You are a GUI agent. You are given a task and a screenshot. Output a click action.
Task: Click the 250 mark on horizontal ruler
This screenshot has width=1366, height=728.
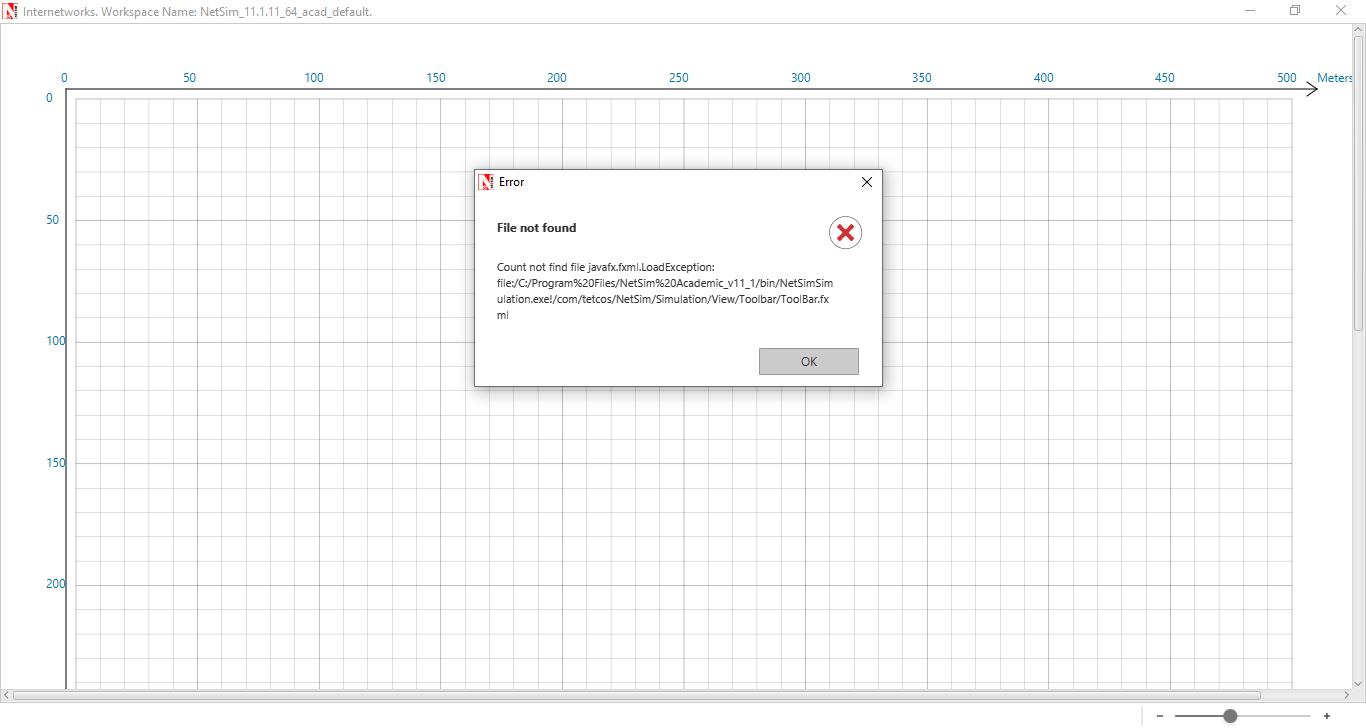679,78
